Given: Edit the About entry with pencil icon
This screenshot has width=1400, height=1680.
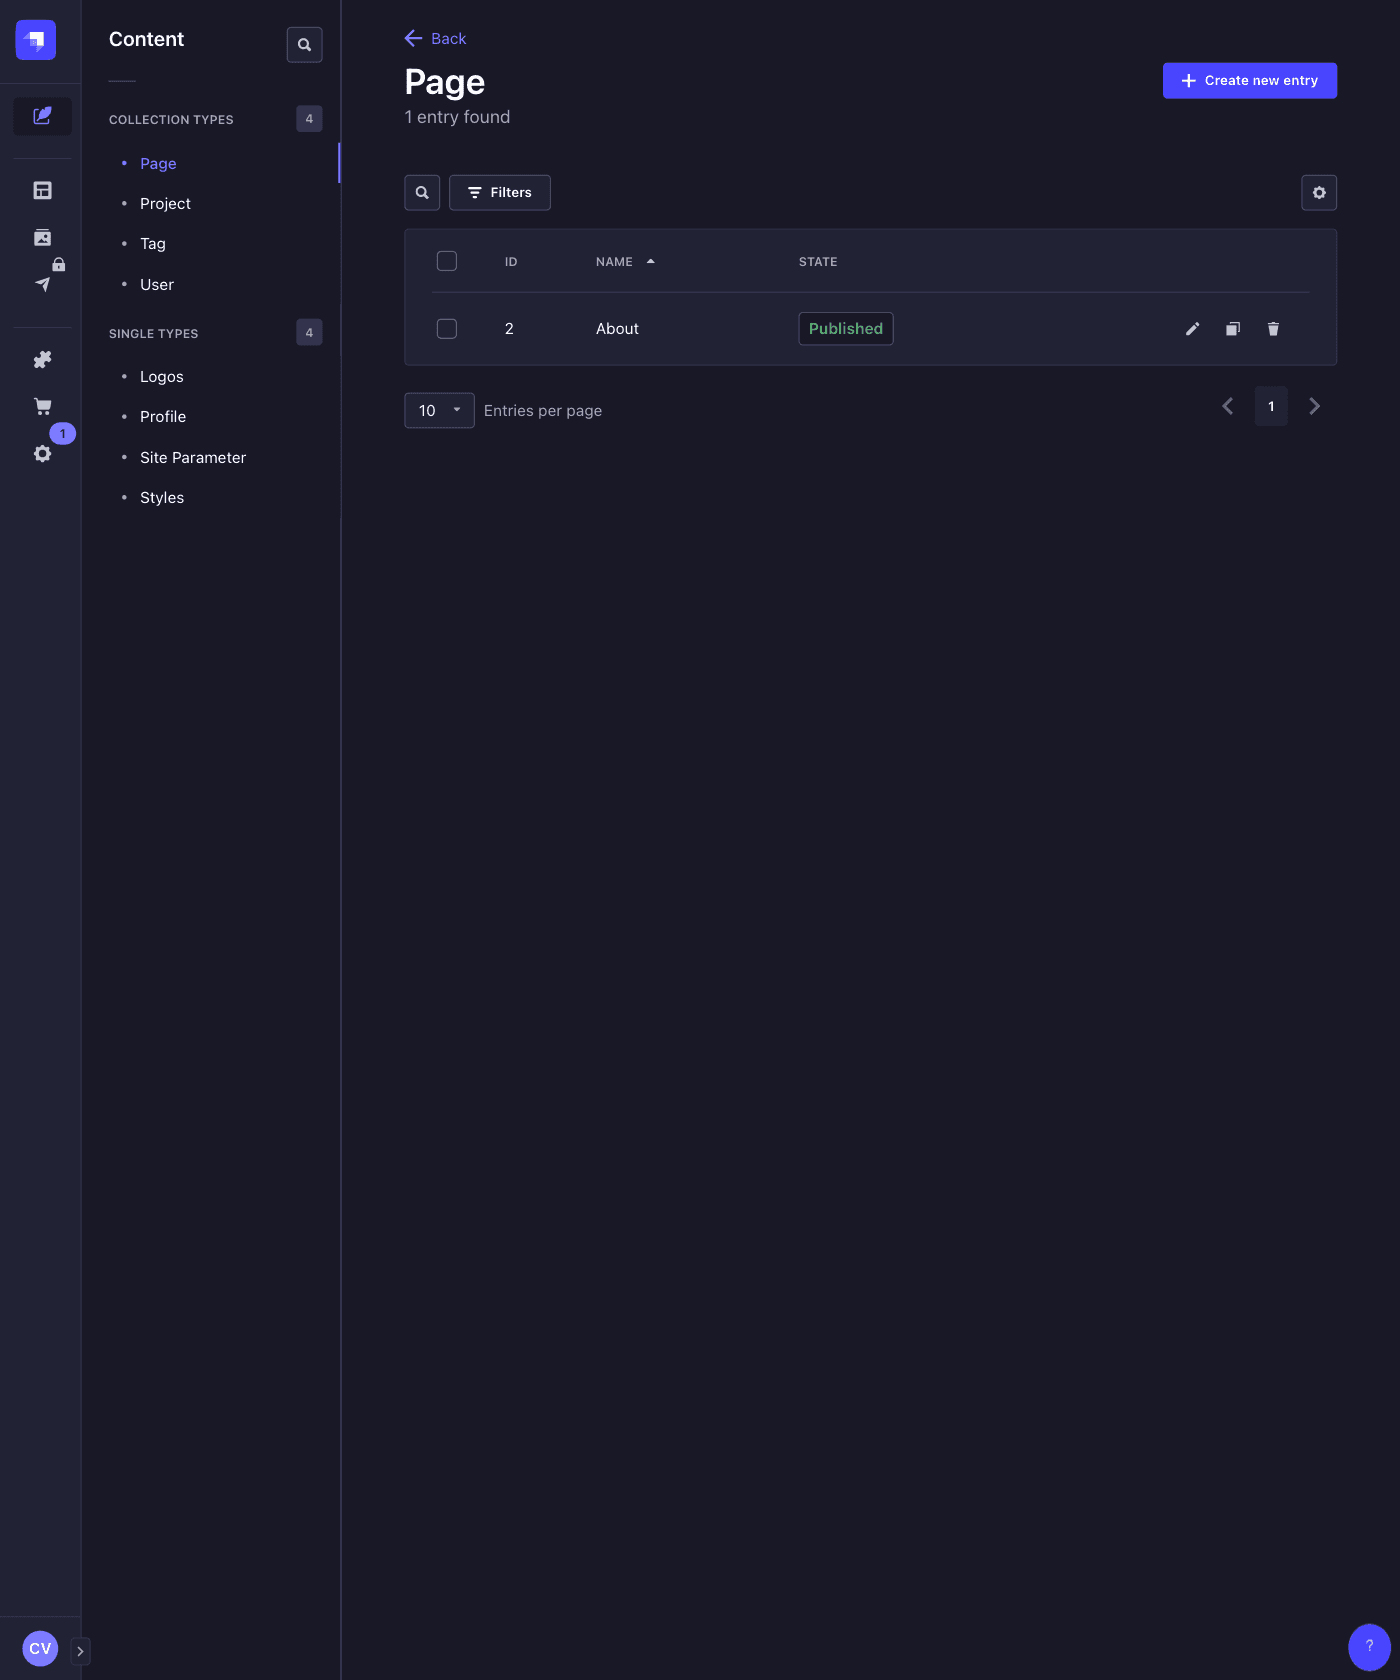Looking at the screenshot, I should [x=1192, y=329].
